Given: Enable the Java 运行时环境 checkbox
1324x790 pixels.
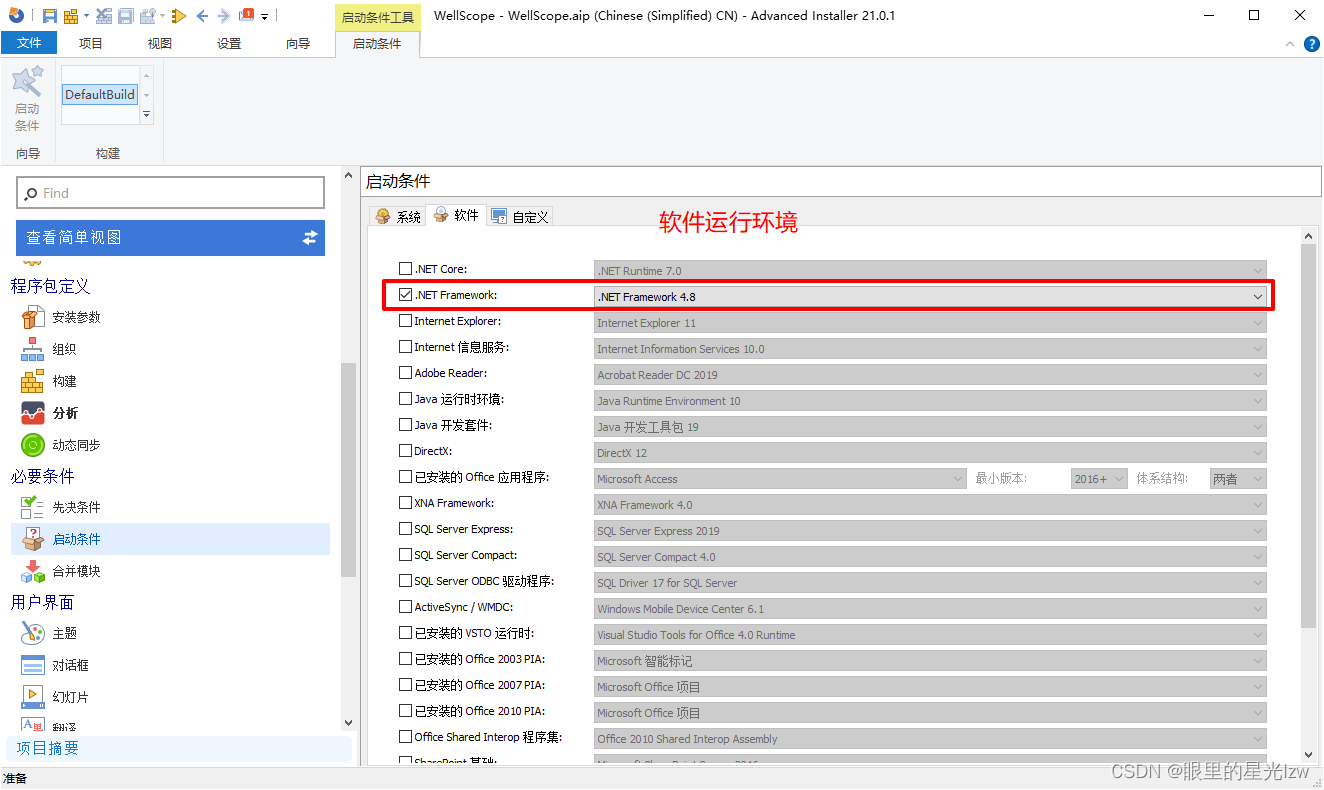Looking at the screenshot, I should tap(405, 399).
